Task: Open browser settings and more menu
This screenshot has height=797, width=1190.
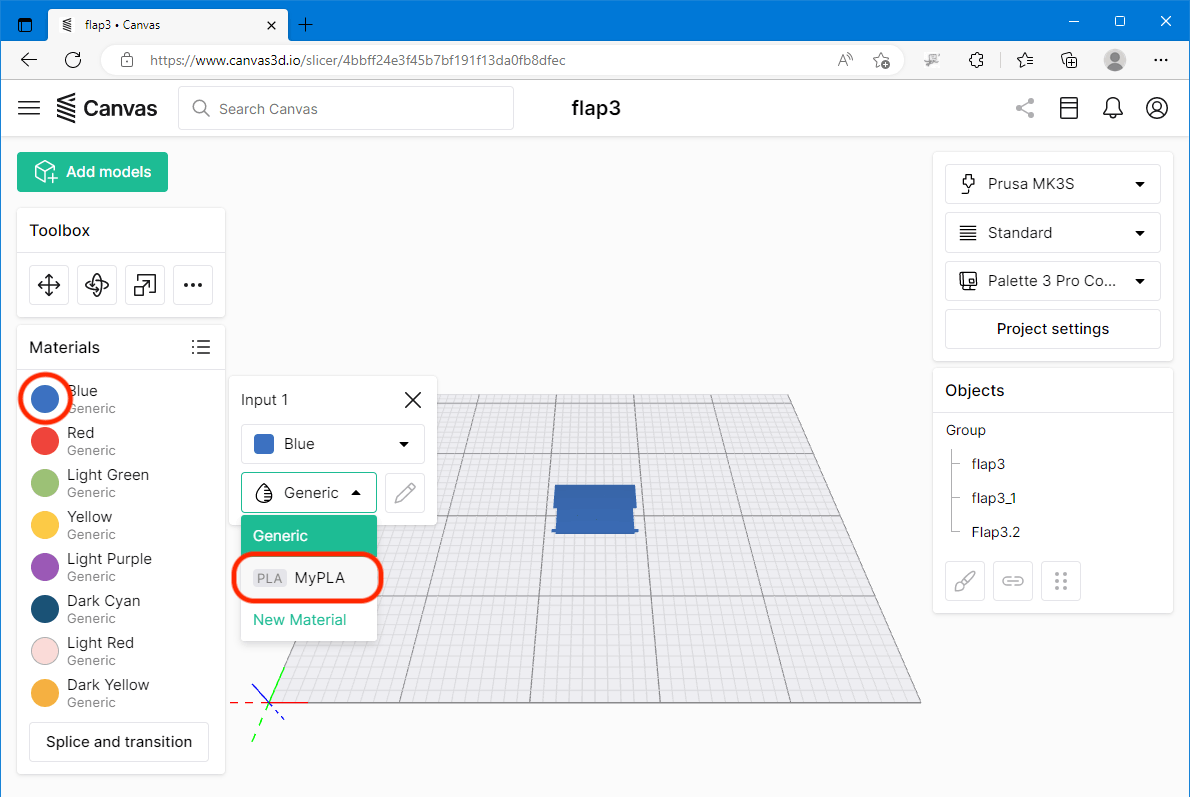Action: [x=1160, y=60]
